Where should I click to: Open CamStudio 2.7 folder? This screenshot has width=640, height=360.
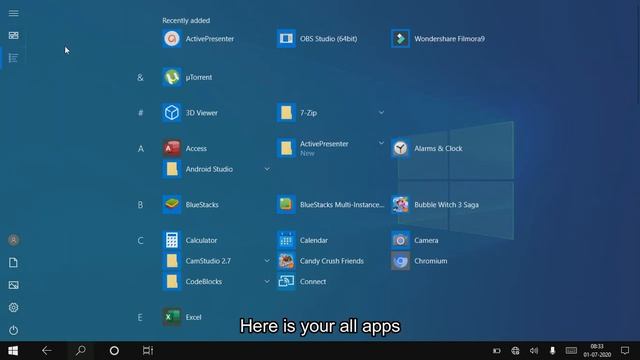coord(197,261)
